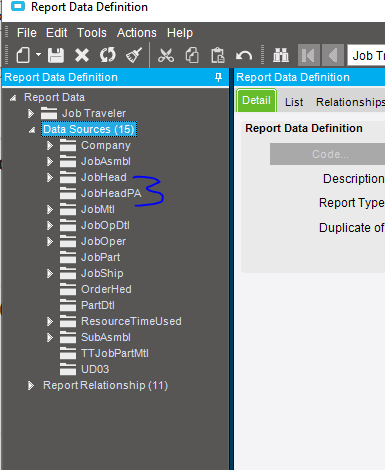Viewport: 385px width, 470px height.
Task: Open the Help menu
Action: coord(180,33)
